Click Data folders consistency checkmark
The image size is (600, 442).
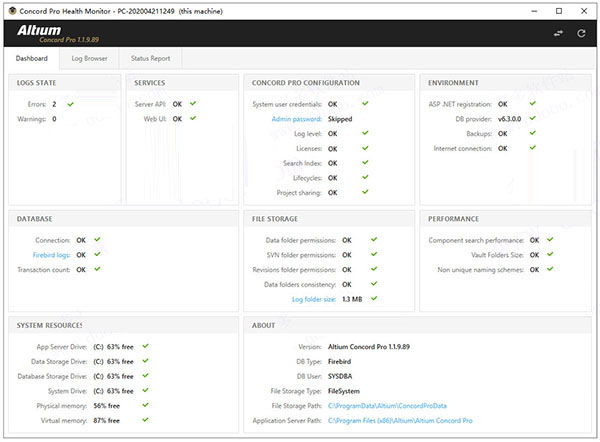click(374, 284)
